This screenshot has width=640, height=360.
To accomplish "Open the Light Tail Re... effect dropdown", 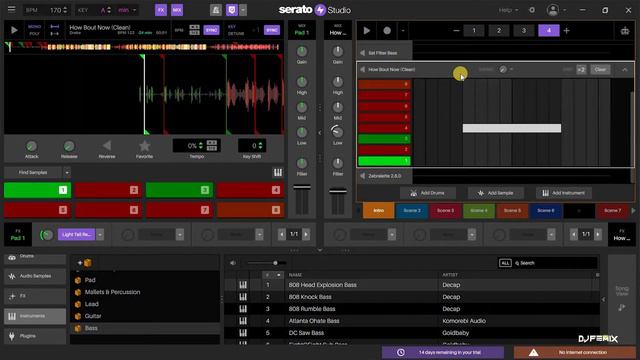I will point(100,234).
